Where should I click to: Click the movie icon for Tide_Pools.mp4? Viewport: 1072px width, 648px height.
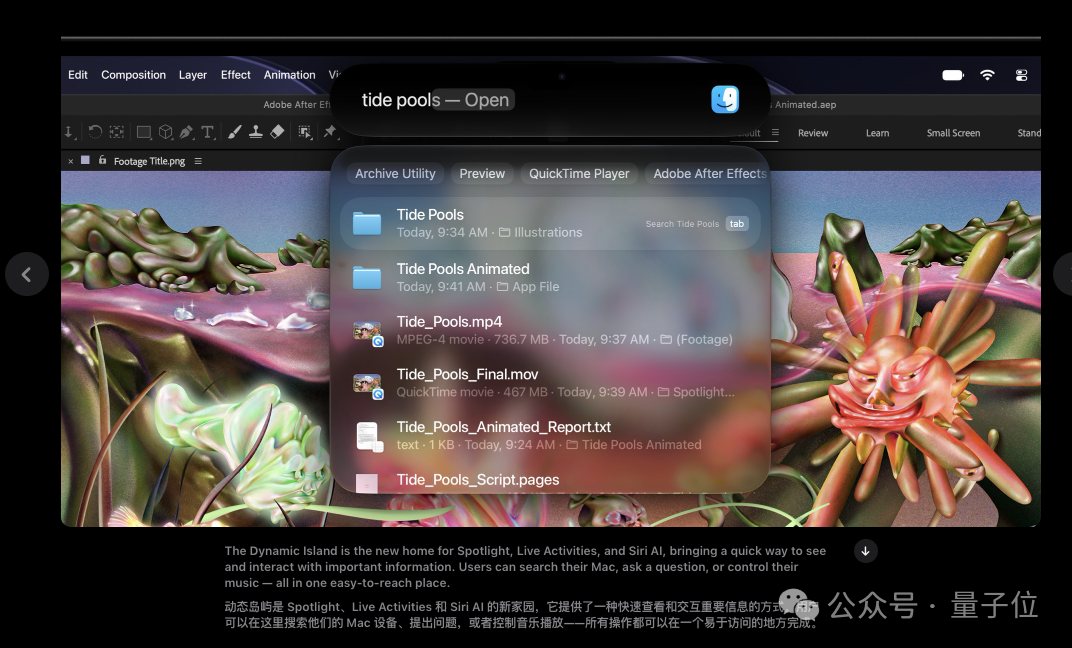click(x=367, y=332)
